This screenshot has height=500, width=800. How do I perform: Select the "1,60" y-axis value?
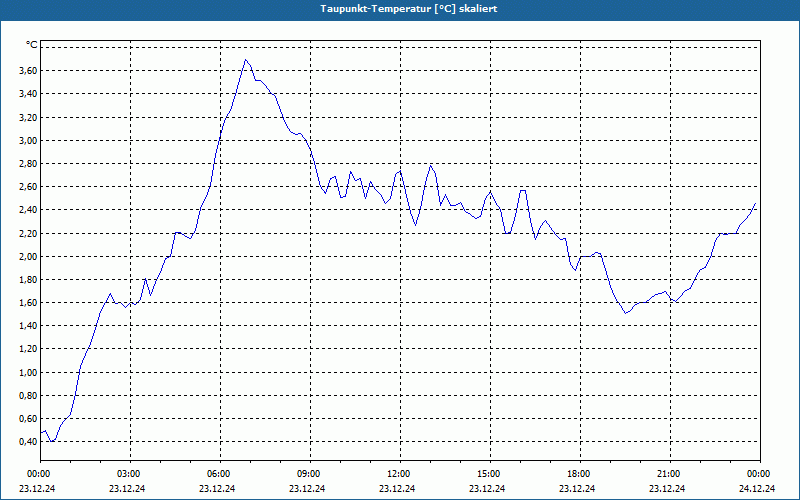pos(28,303)
